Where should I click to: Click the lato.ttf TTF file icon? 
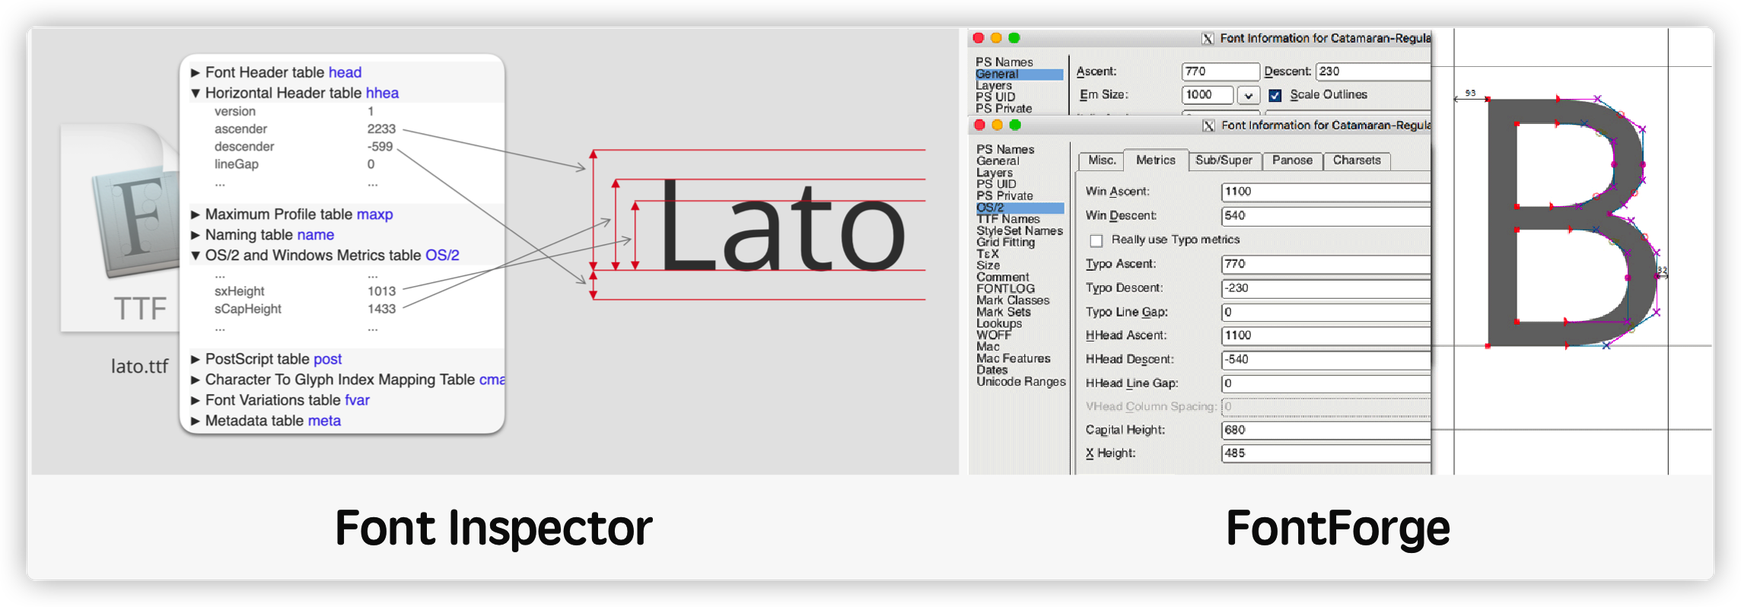pos(120,228)
